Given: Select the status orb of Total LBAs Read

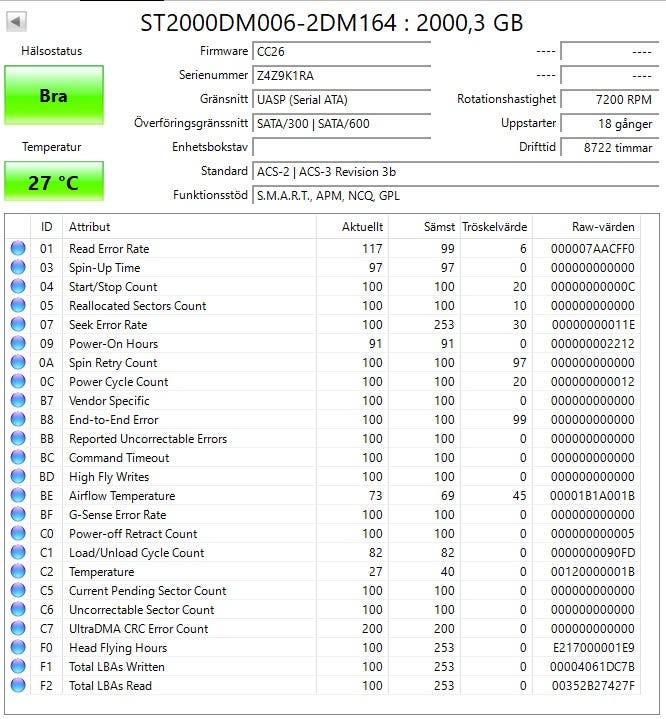Looking at the screenshot, I should click(18, 686).
